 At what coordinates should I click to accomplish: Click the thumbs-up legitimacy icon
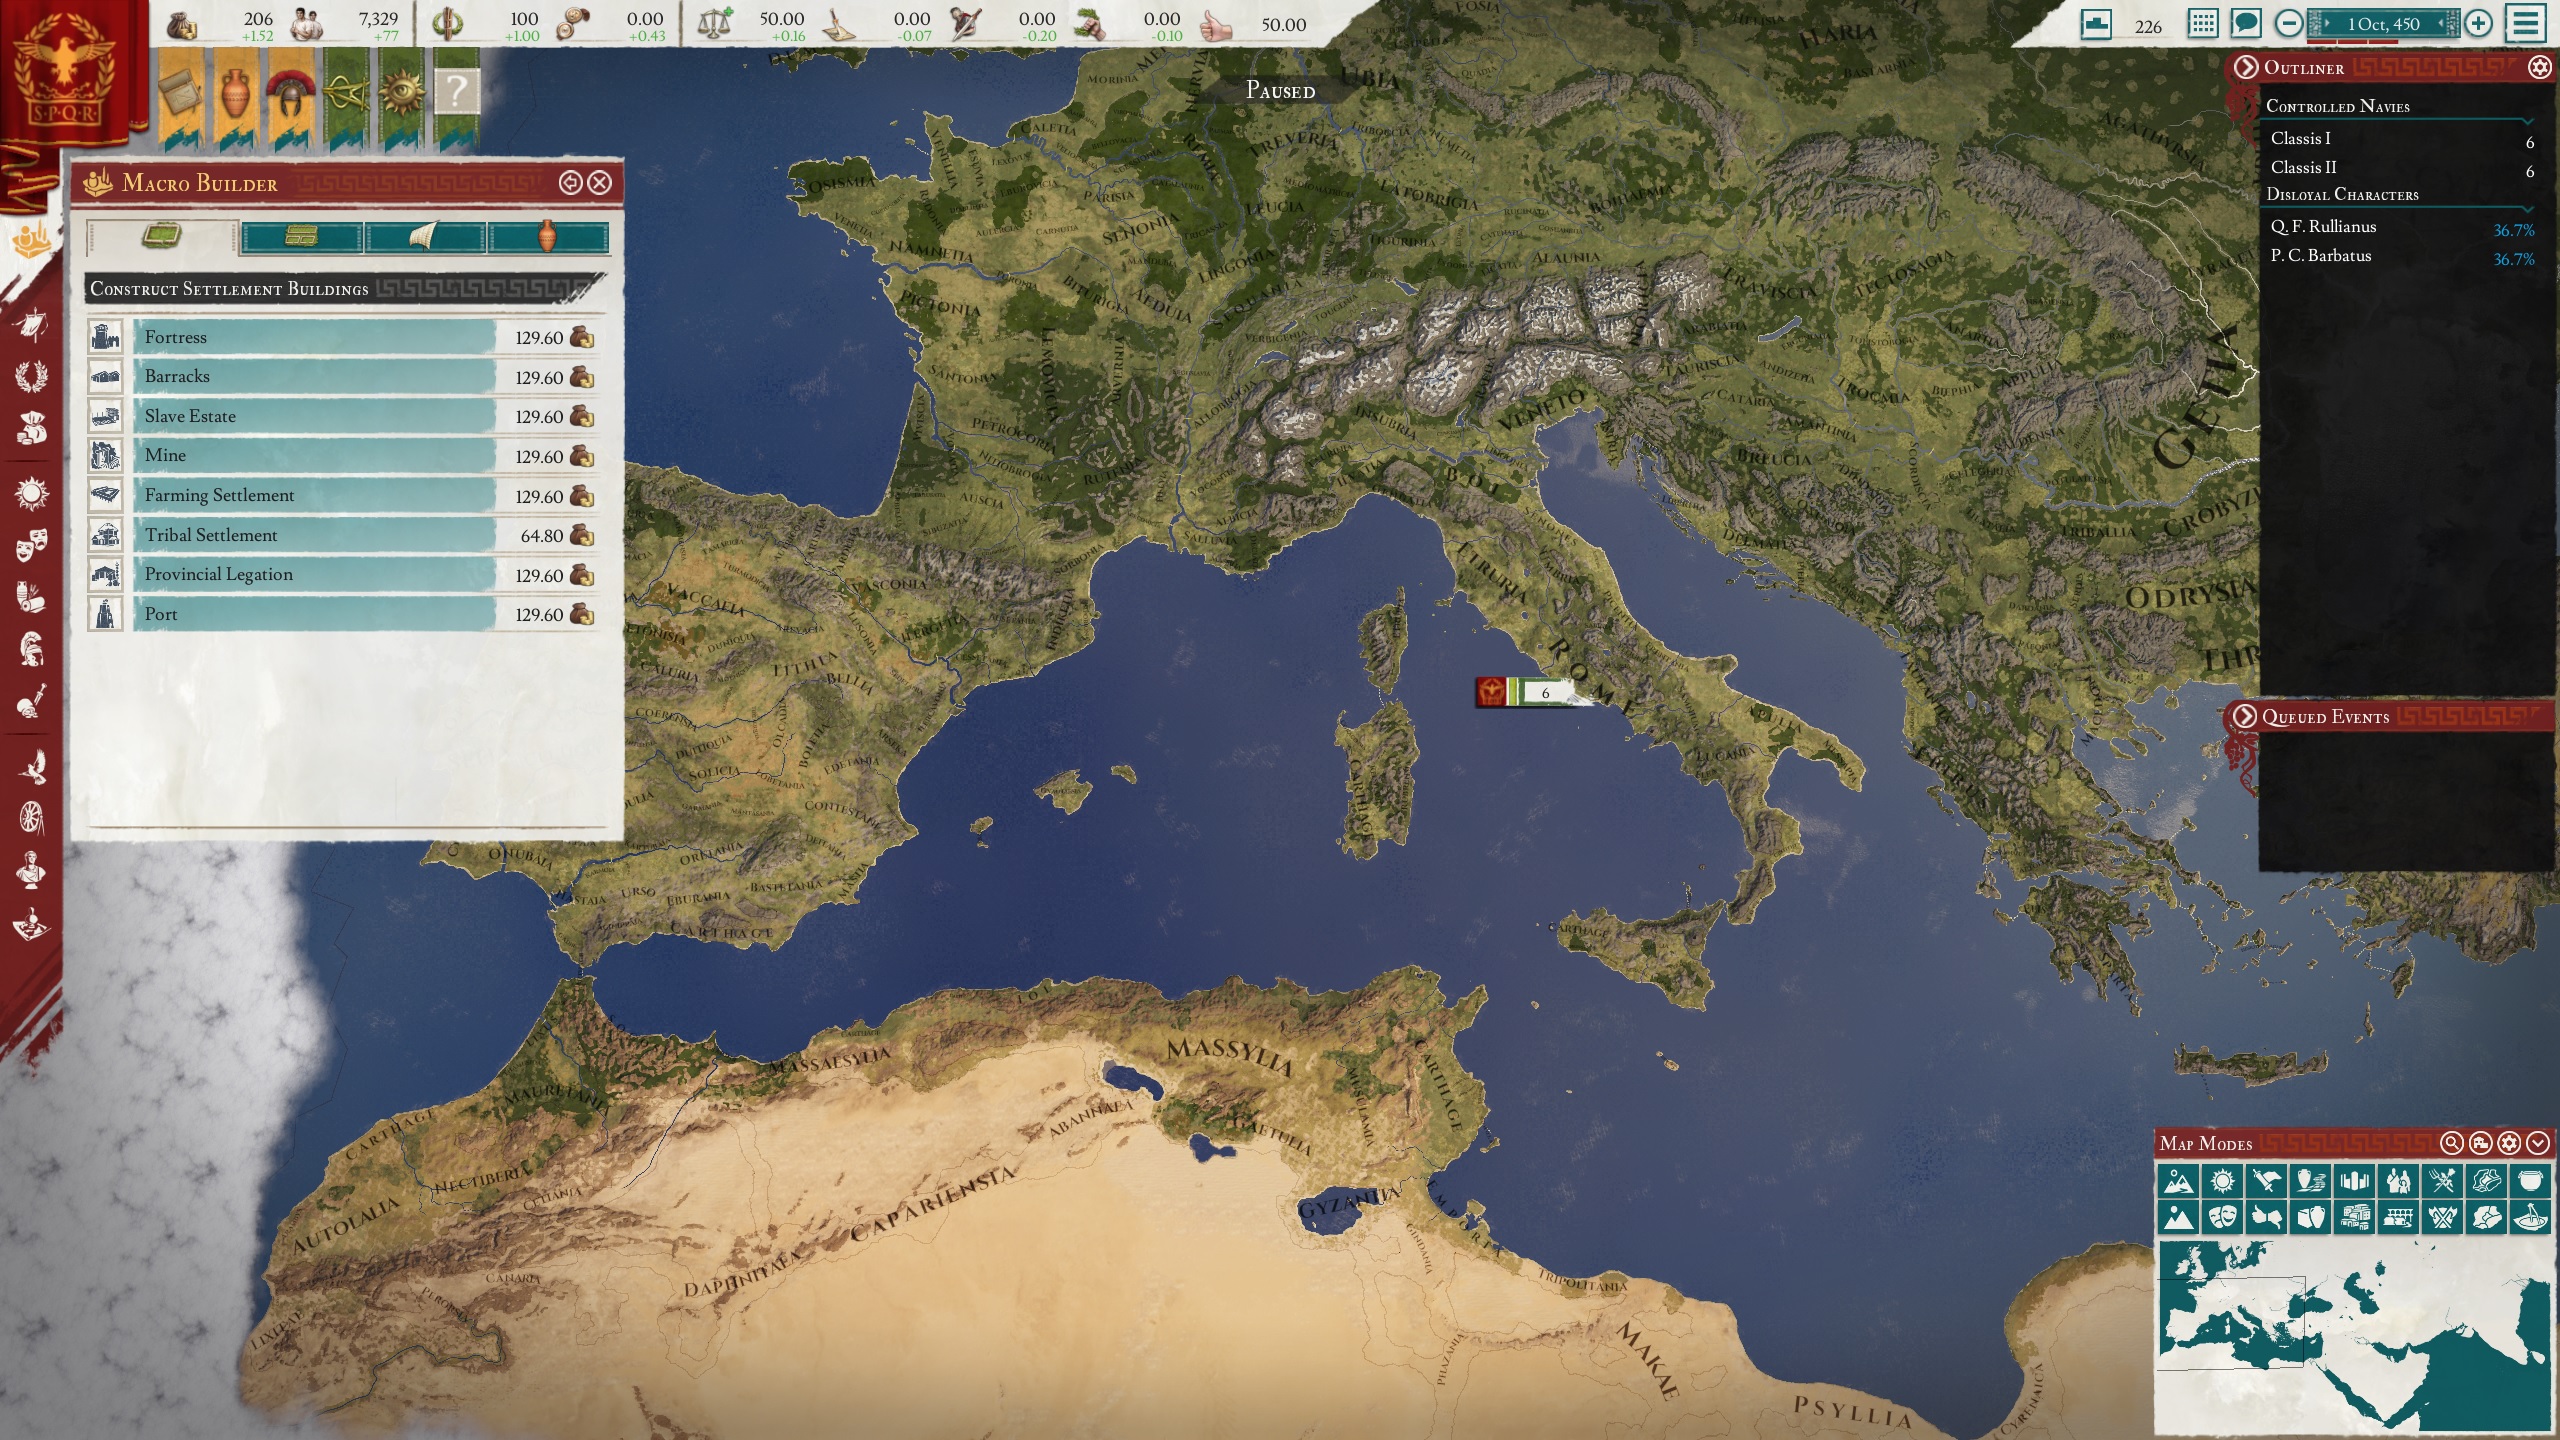[1215, 24]
